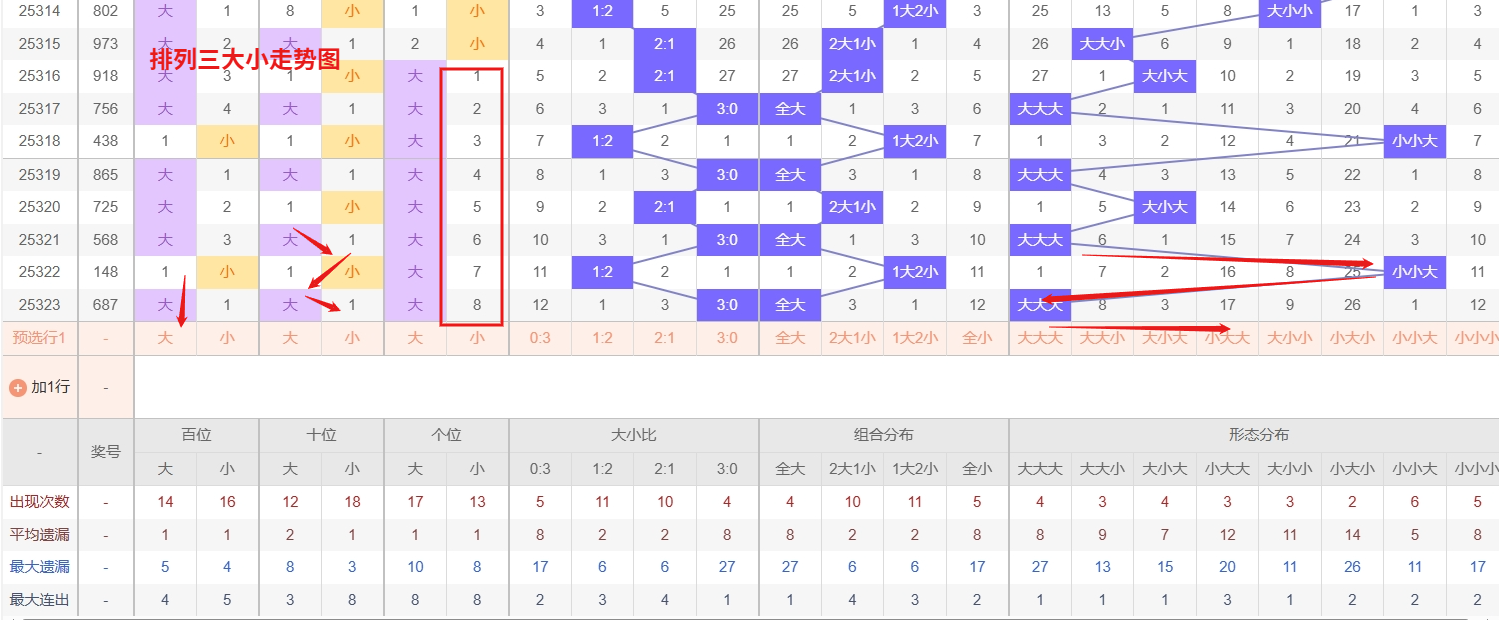Choose 大小大 in the 预选行1 row
This screenshot has height=620, width=1499.
coord(1165,338)
